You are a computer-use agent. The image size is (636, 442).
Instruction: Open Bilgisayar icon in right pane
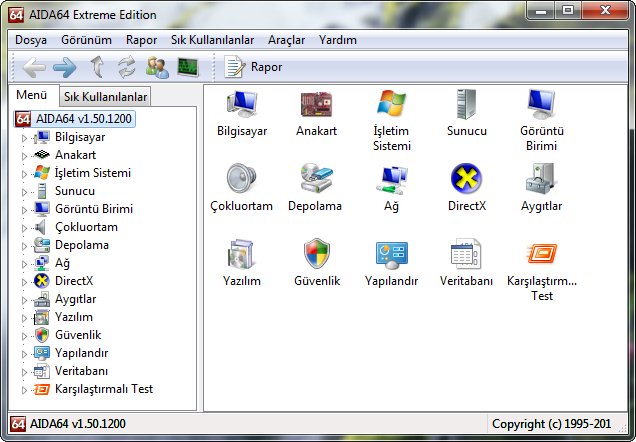point(242,104)
